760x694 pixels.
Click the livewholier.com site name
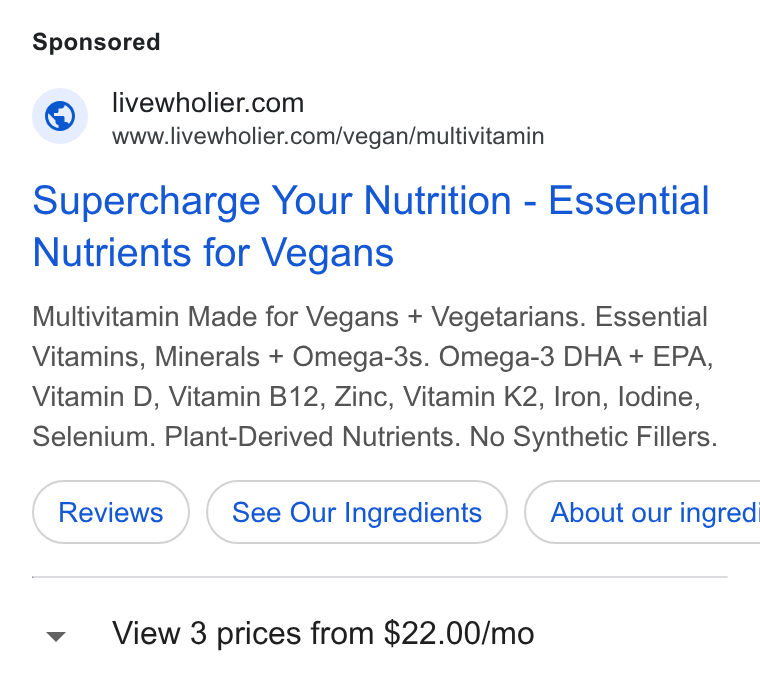pyautogui.click(x=208, y=103)
